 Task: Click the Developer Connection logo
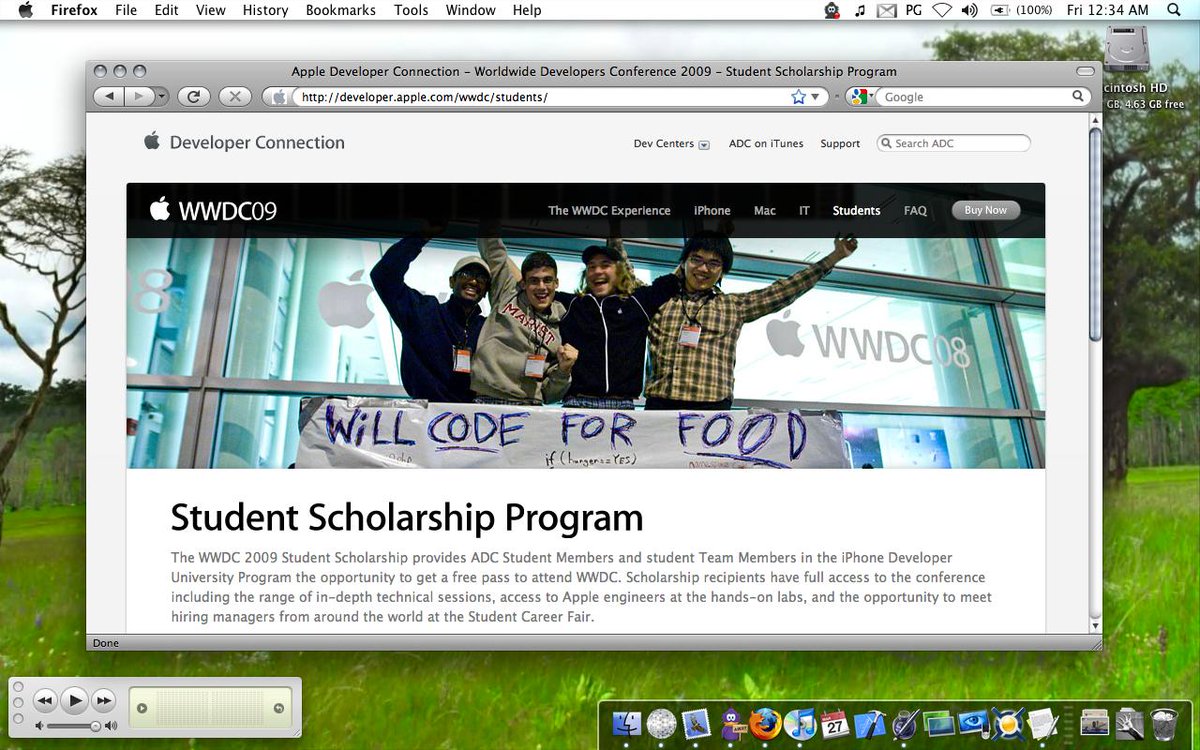tap(245, 142)
